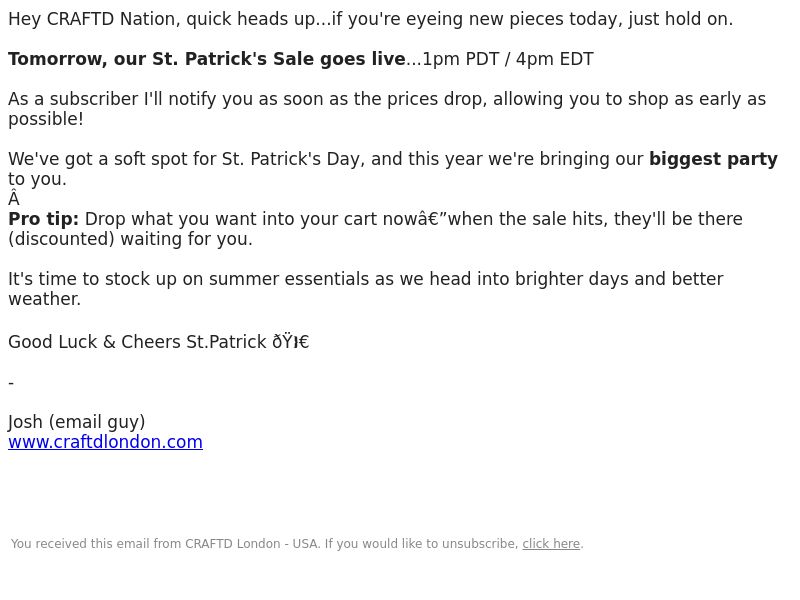Click the bold 'biggest party' text
Screen dimensions: 800x600
tap(713, 159)
